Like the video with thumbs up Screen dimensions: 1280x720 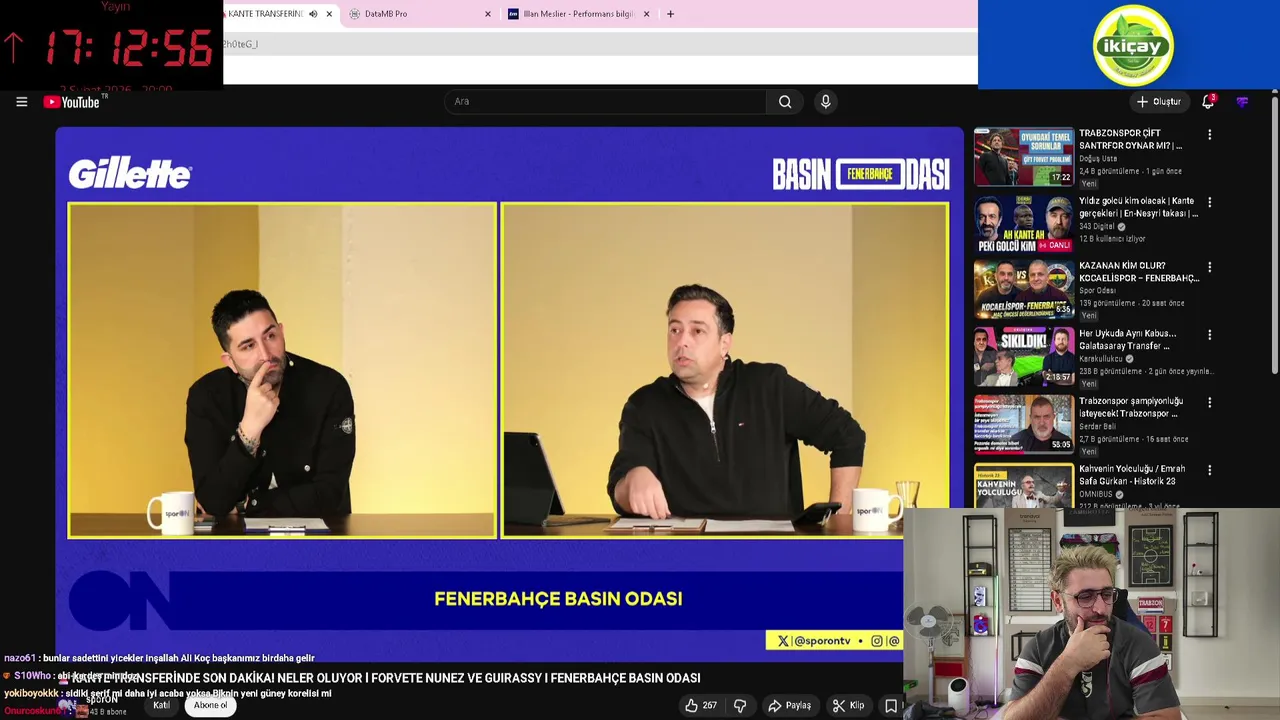pos(700,705)
